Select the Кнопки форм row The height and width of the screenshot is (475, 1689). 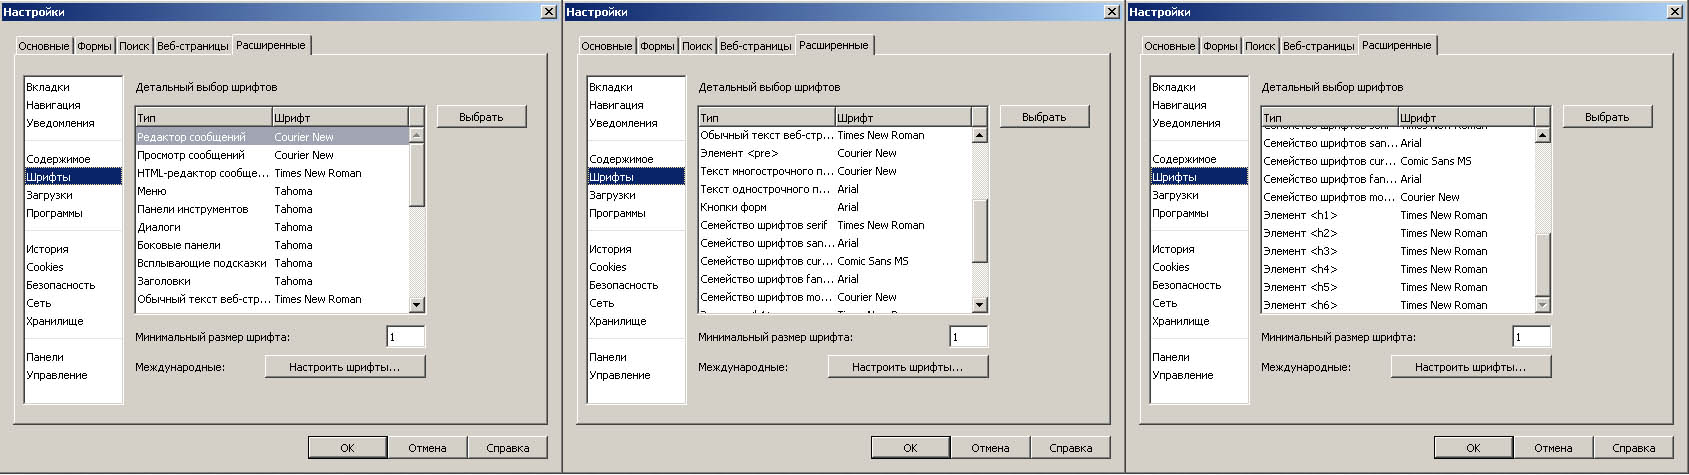pyautogui.click(x=835, y=207)
